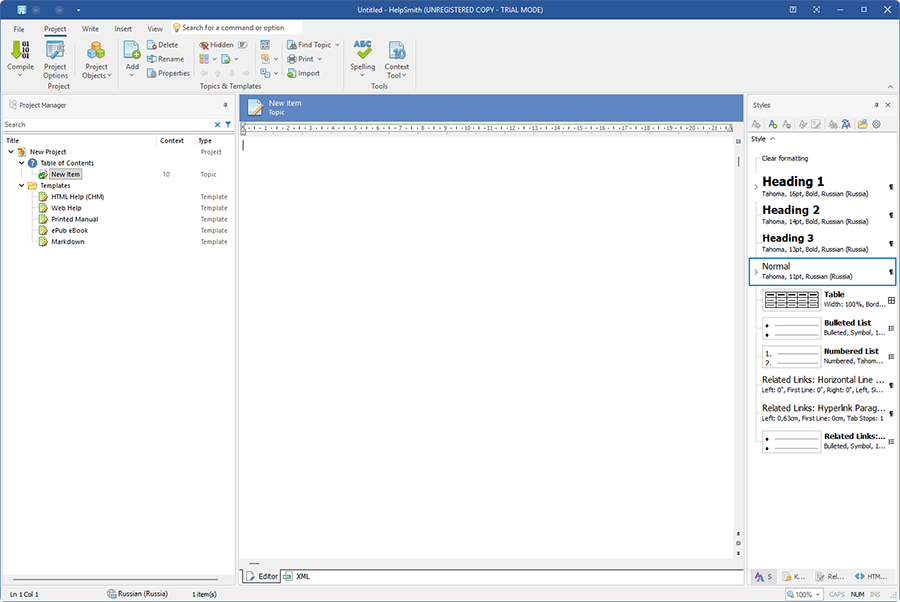Open Find Topic dropdown arrow

[338, 45]
